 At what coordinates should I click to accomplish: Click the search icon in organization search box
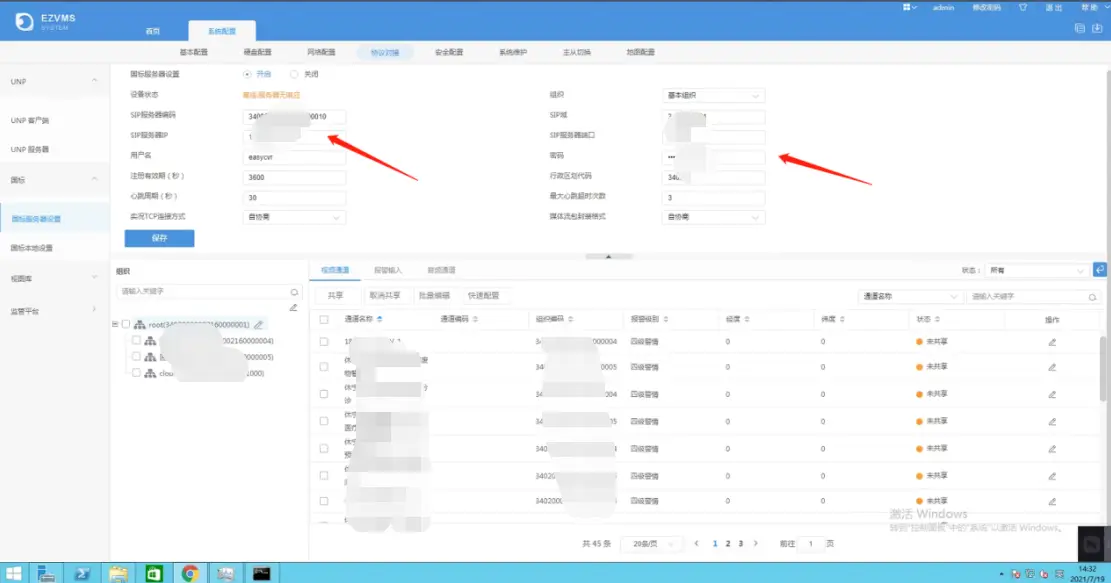[x=294, y=292]
